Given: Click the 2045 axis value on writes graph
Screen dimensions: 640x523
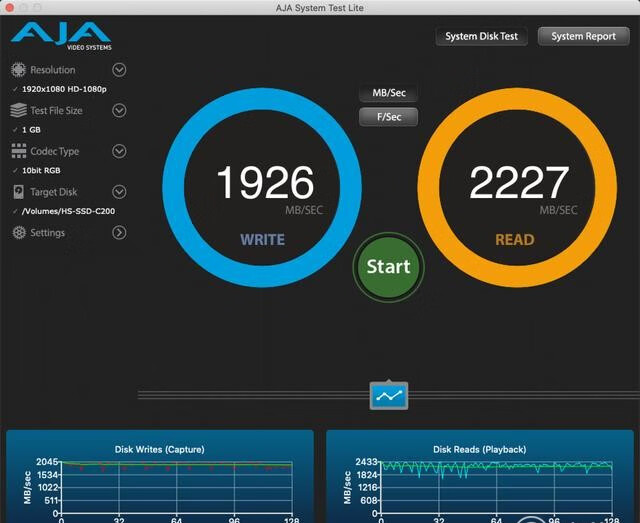Looking at the screenshot, I should click(x=47, y=462).
